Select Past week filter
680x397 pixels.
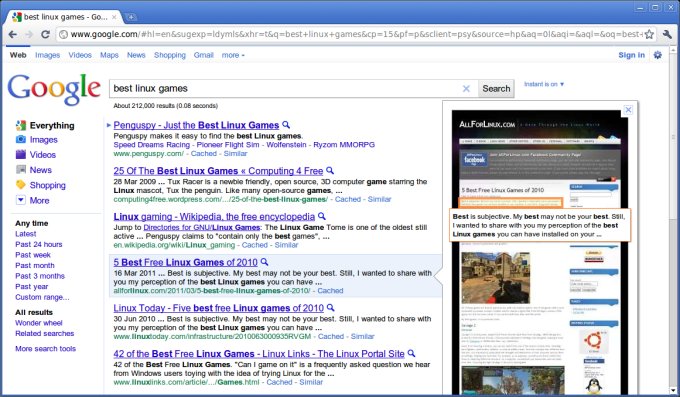33,255
